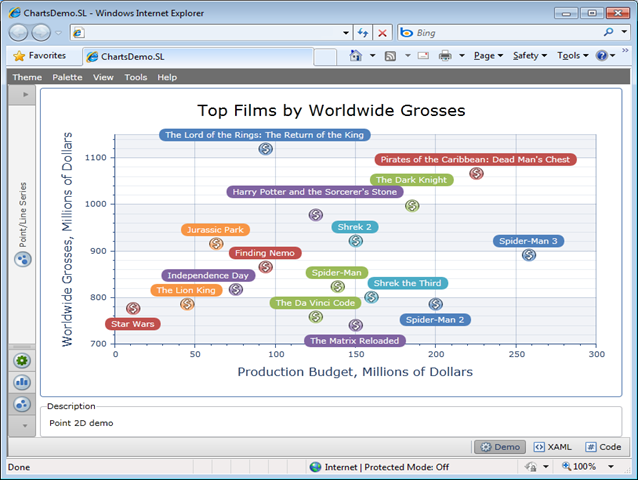The width and height of the screenshot is (638, 480).
Task: Expand the address bar URL dropdown
Action: click(346, 33)
